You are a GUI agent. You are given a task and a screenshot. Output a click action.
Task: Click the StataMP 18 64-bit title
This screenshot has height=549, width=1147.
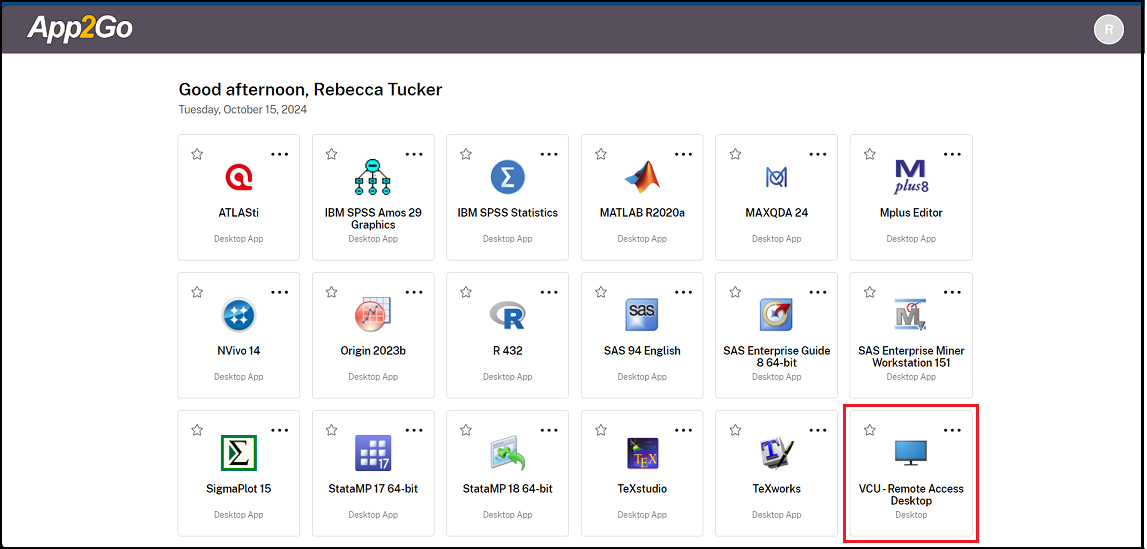click(x=508, y=488)
